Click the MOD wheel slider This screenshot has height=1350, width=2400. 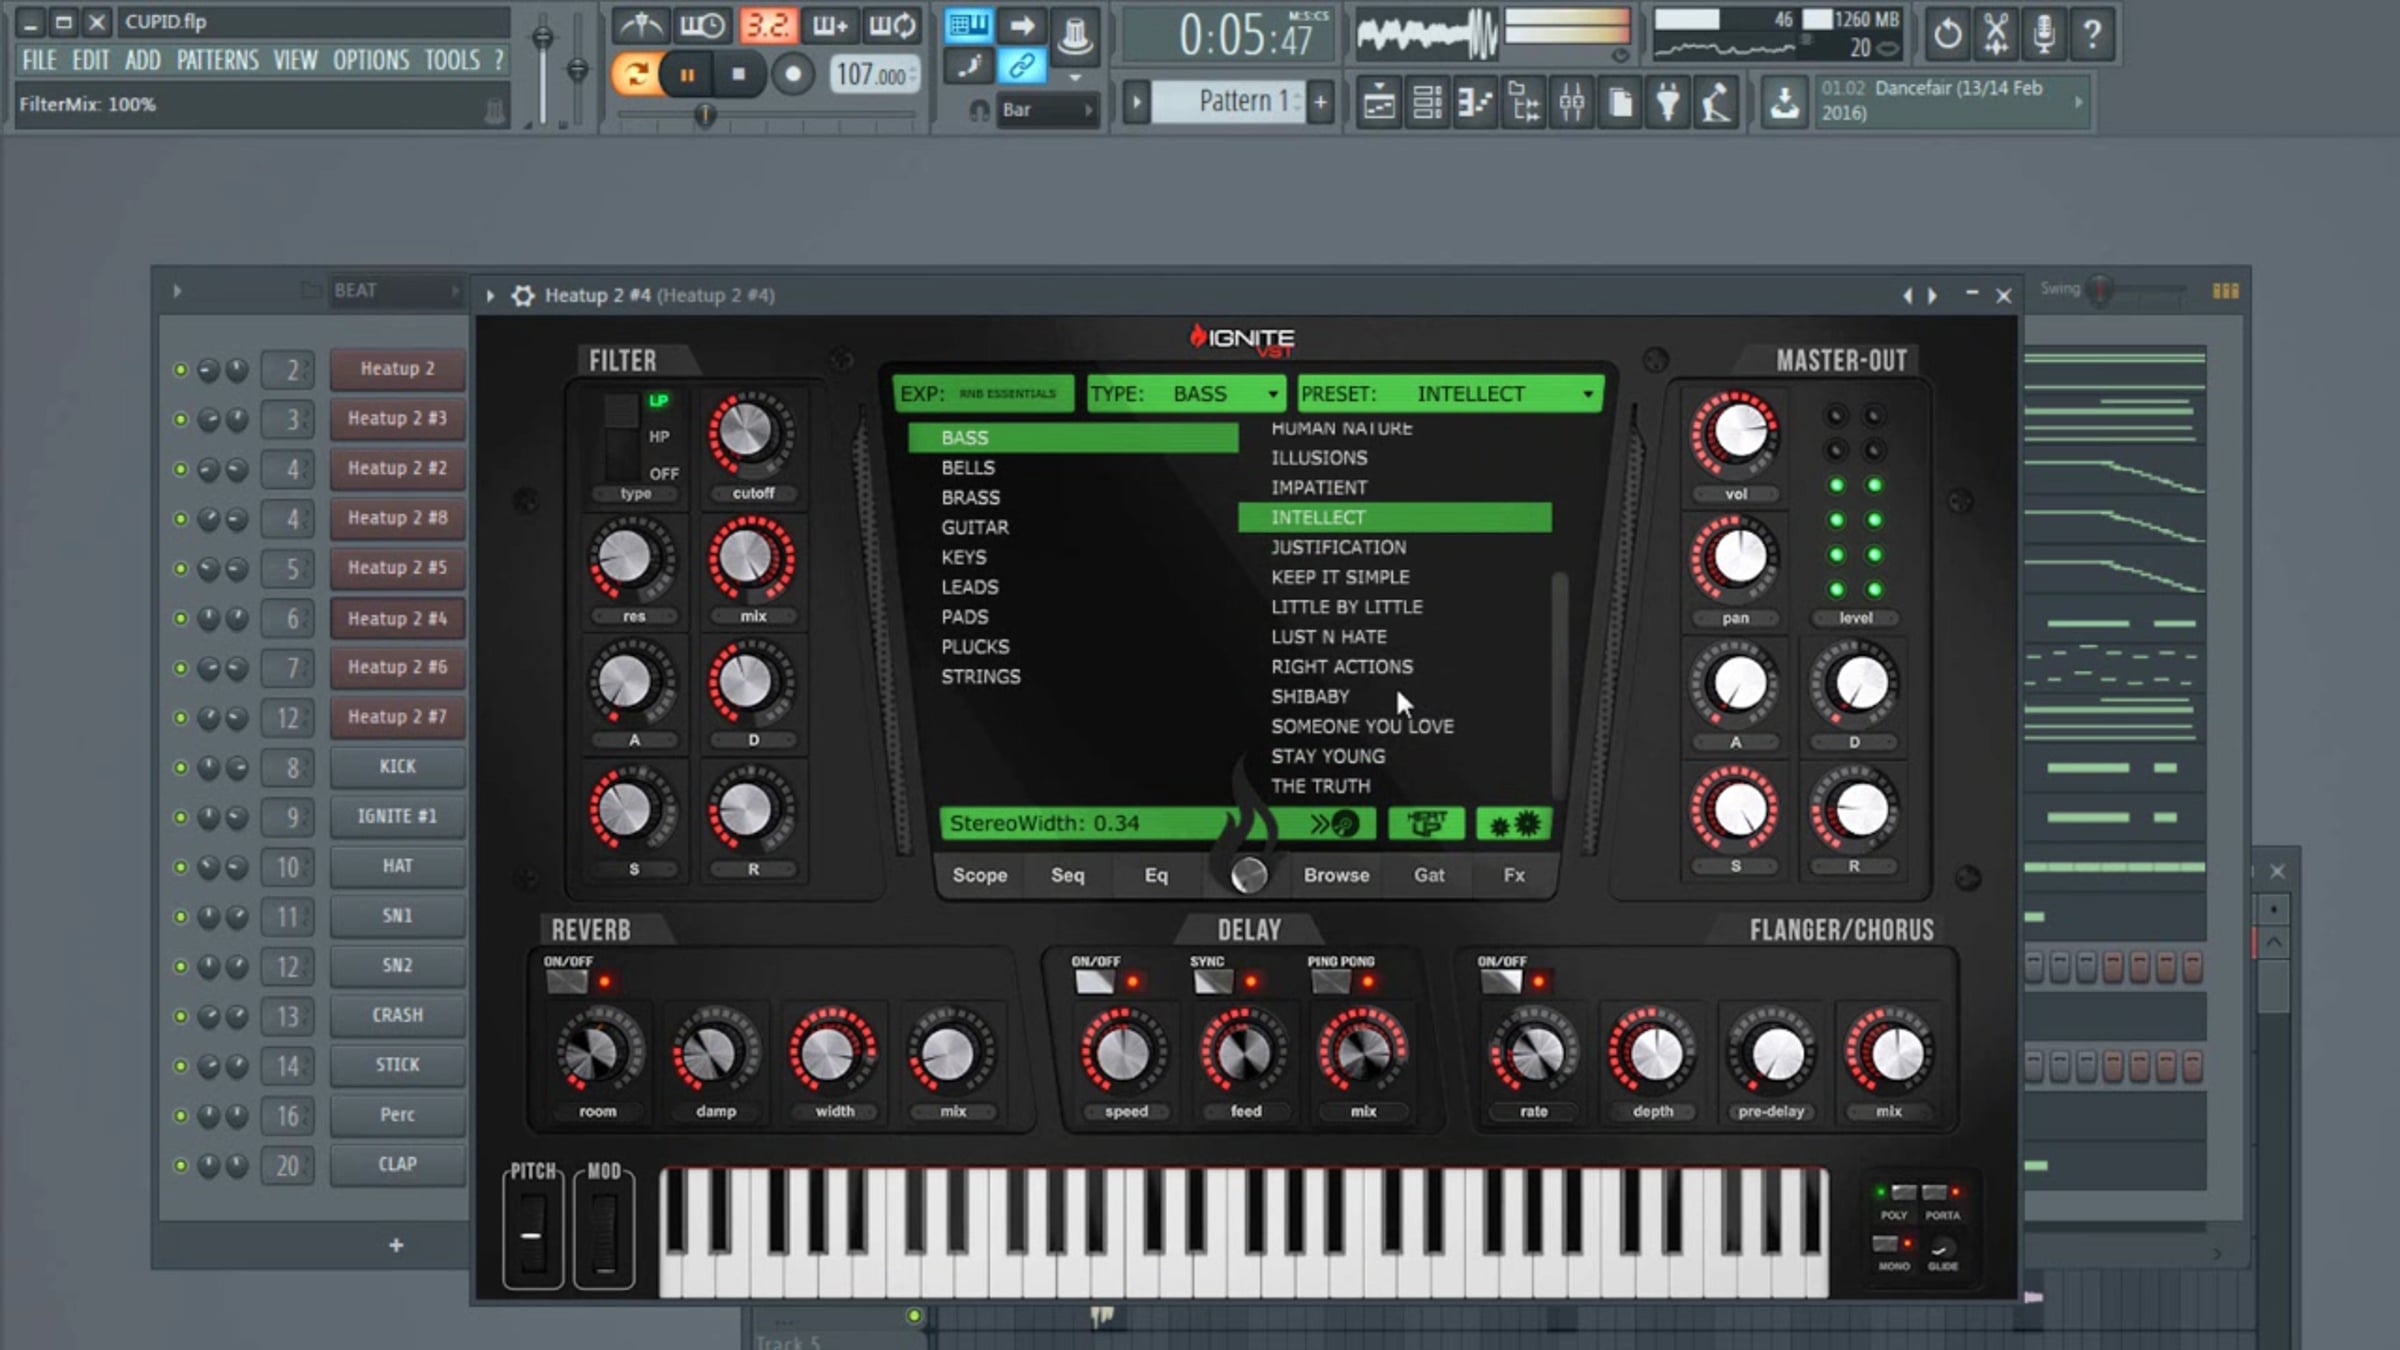pyautogui.click(x=604, y=1236)
